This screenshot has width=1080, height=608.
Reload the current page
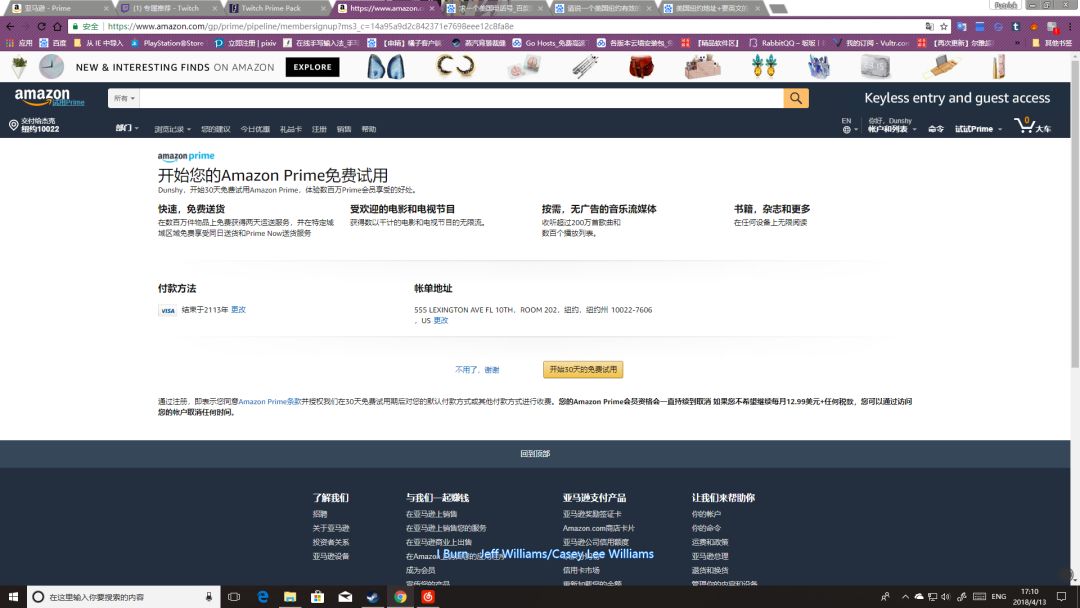pyautogui.click(x=41, y=26)
